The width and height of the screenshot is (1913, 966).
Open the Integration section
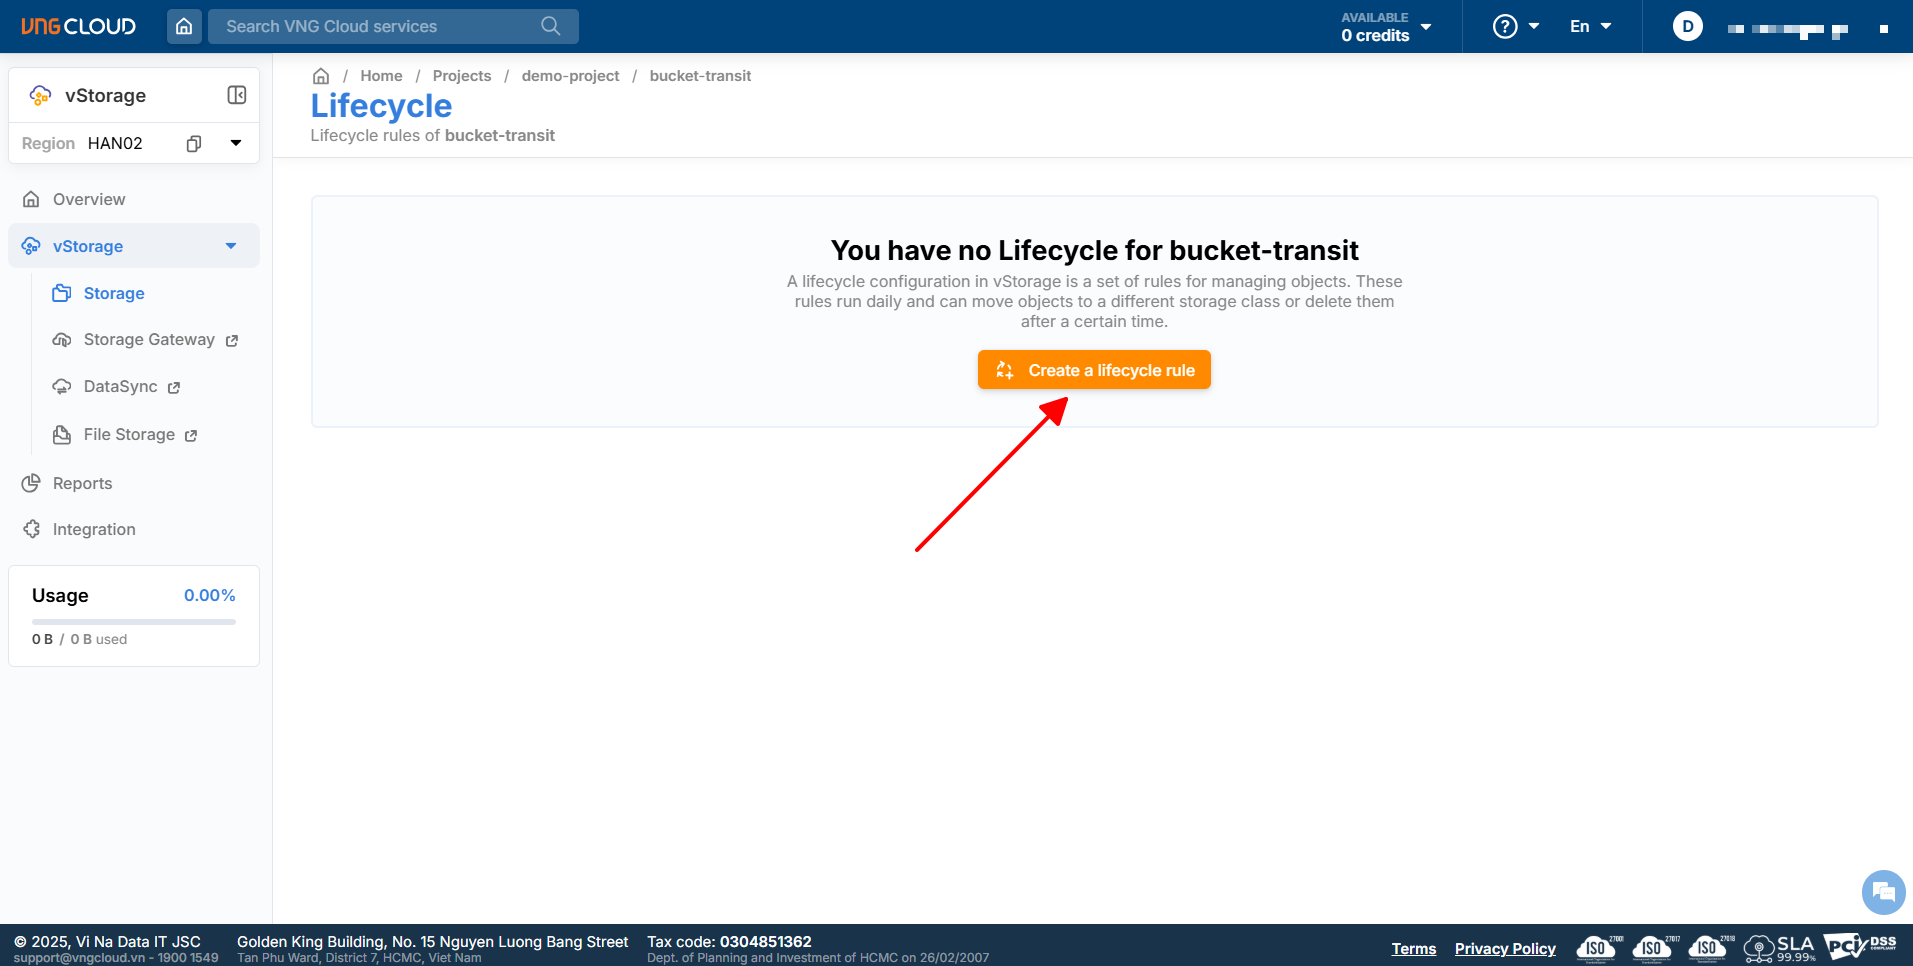[94, 529]
